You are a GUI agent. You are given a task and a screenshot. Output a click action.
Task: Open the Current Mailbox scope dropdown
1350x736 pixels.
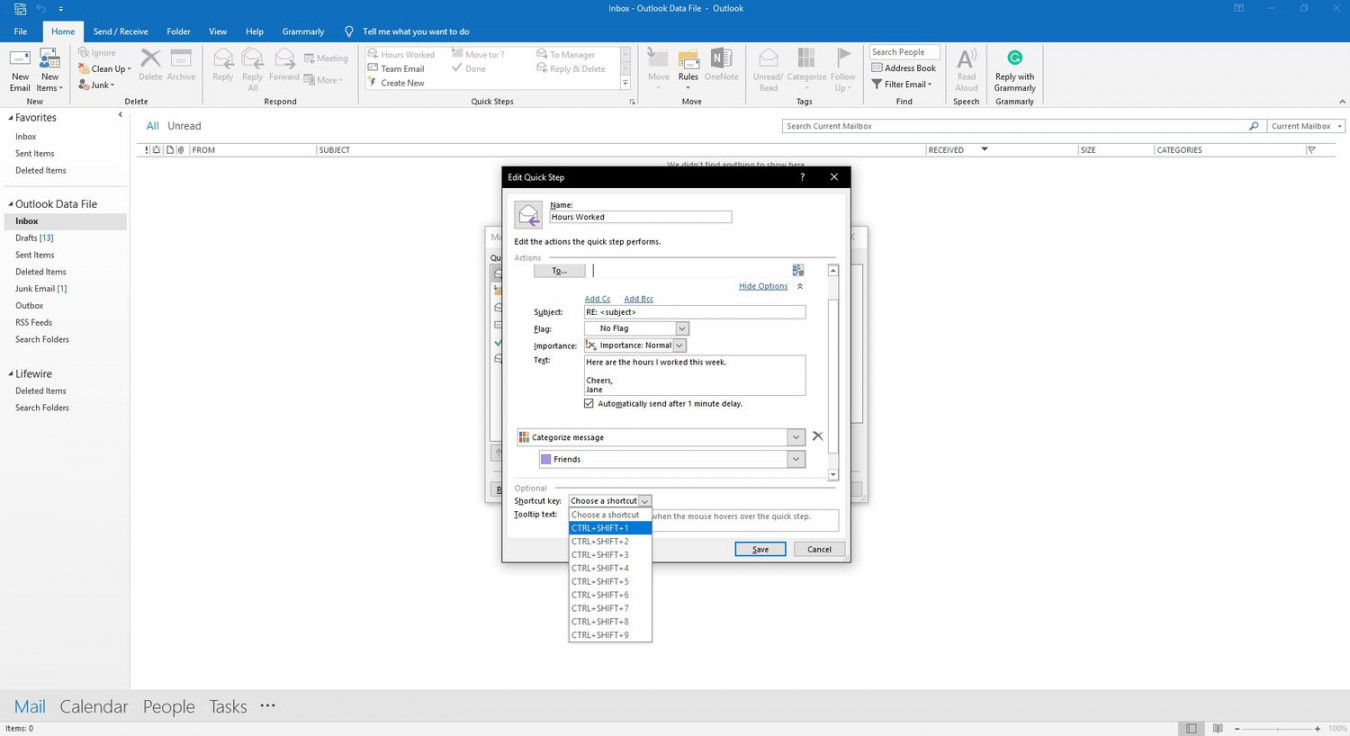[1306, 126]
